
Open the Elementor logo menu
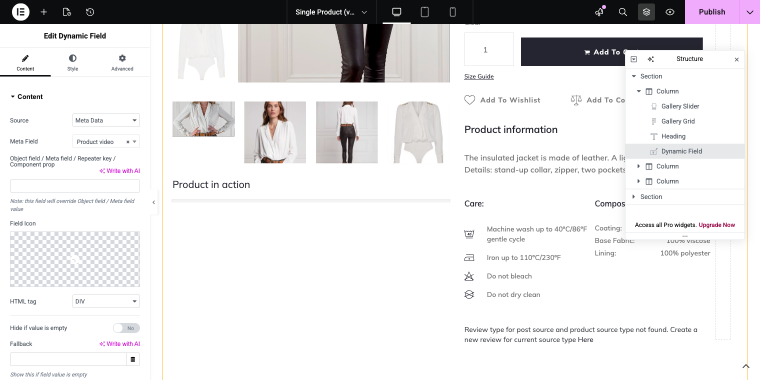20,12
